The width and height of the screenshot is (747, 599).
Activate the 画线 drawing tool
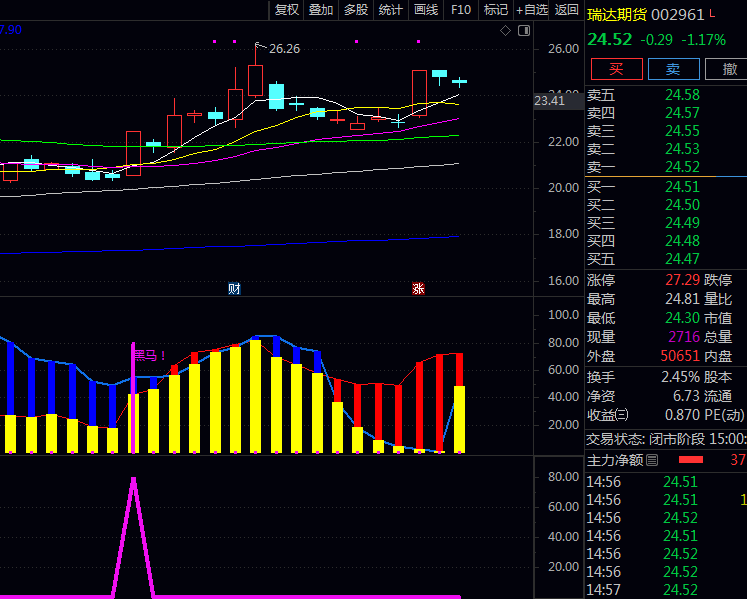[426, 10]
